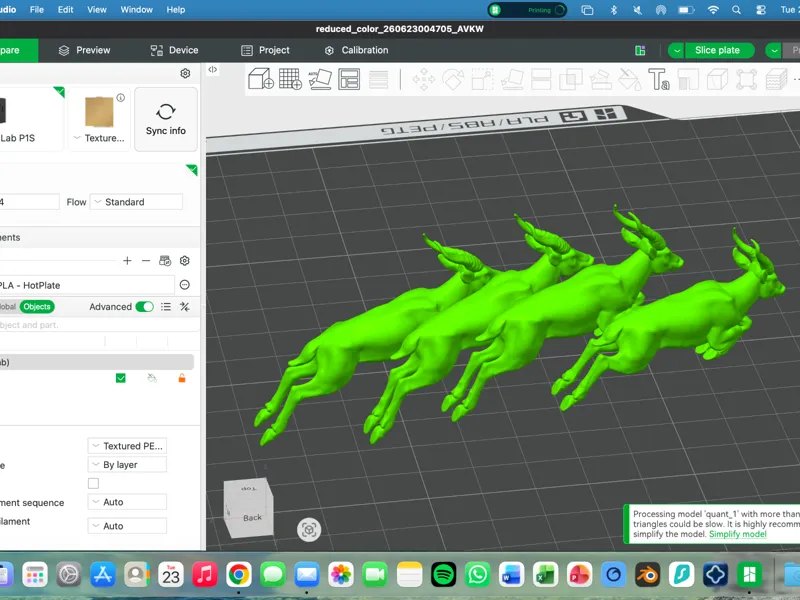800x600 pixels.
Task: Open the Help menu
Action: [176, 10]
